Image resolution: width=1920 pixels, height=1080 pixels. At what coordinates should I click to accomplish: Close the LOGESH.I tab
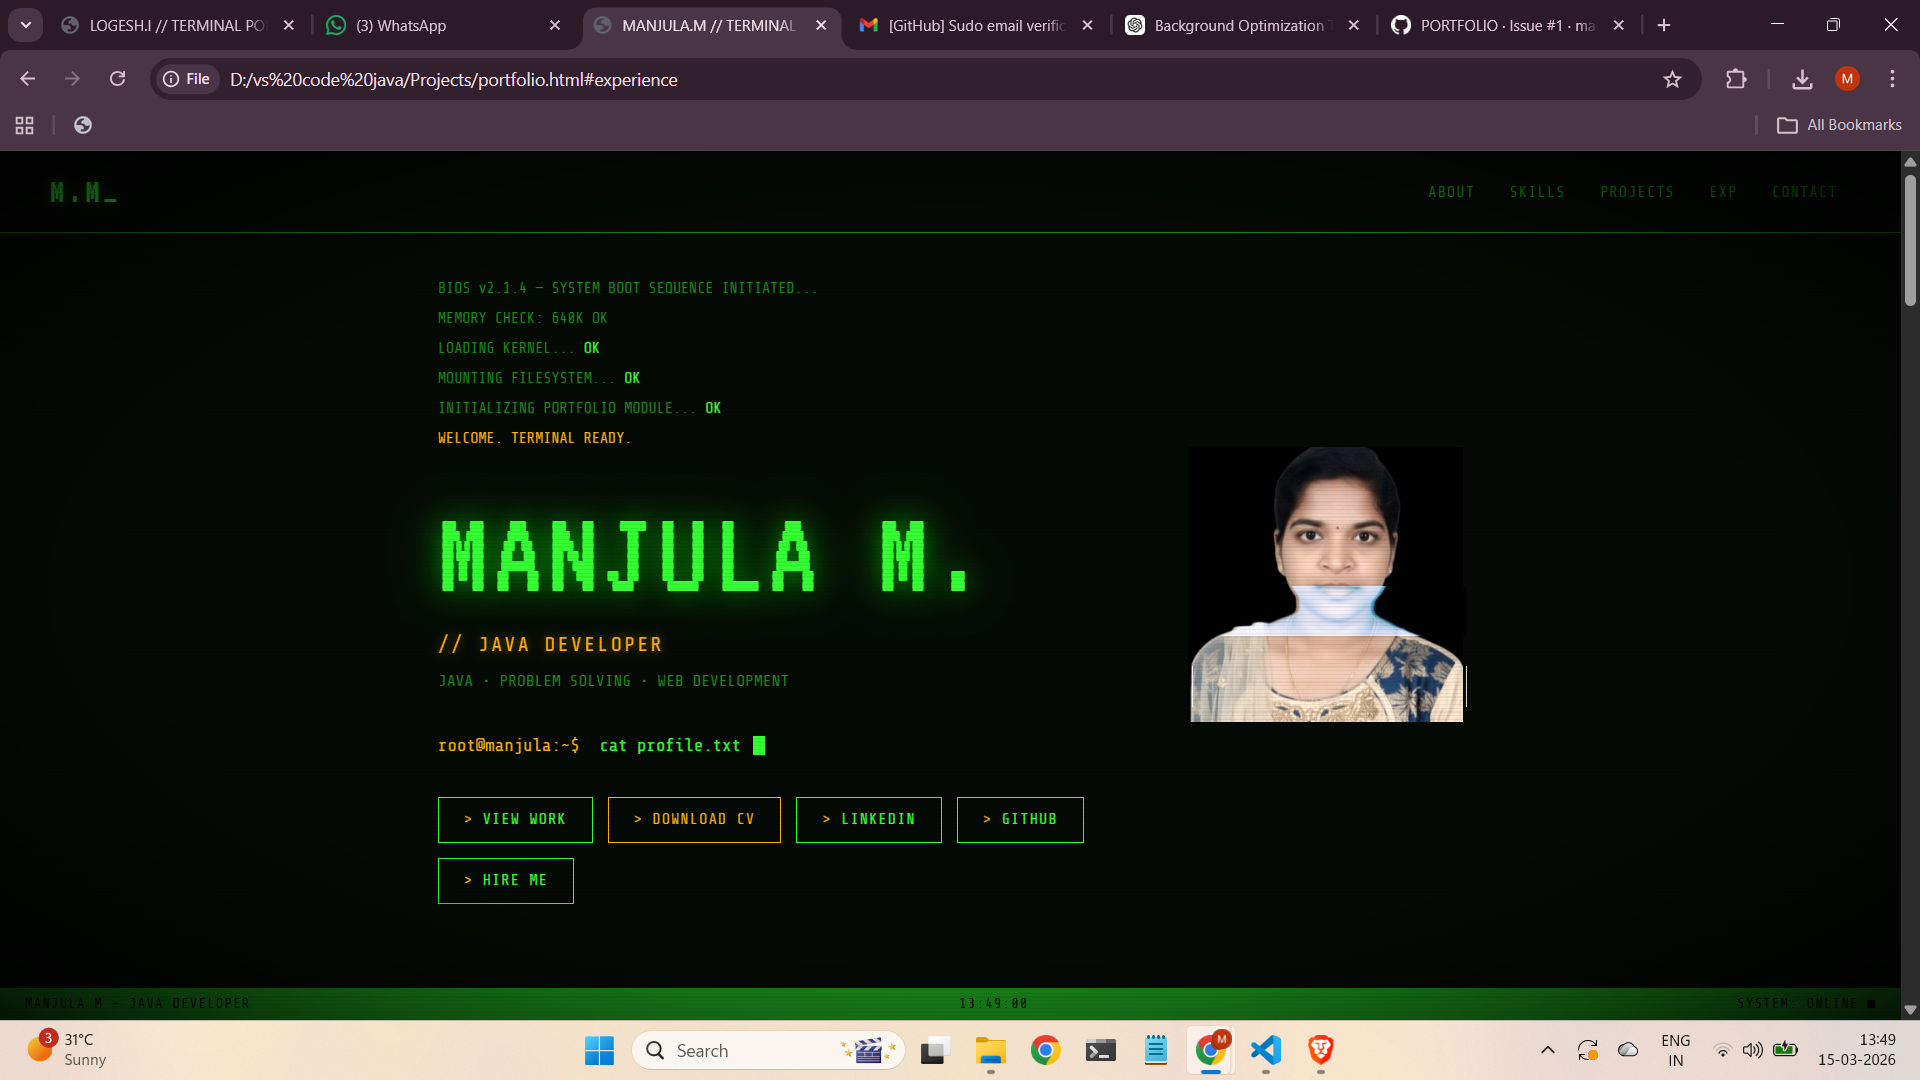click(x=289, y=25)
